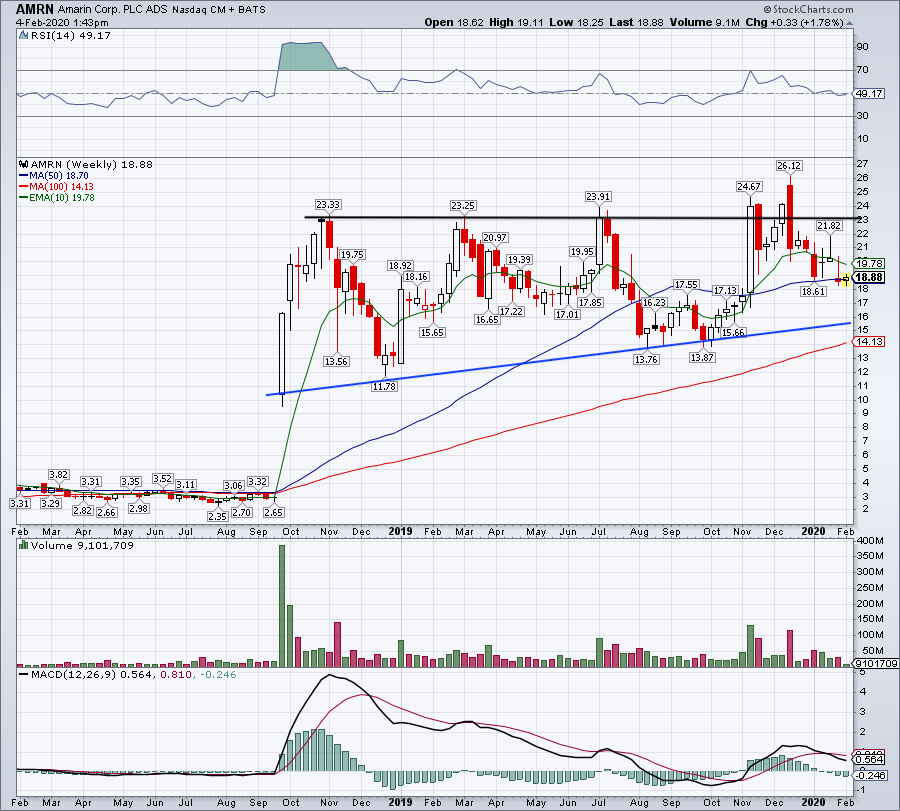
Task: Click the red MA(100) line swatch in legend
Action: (24, 187)
